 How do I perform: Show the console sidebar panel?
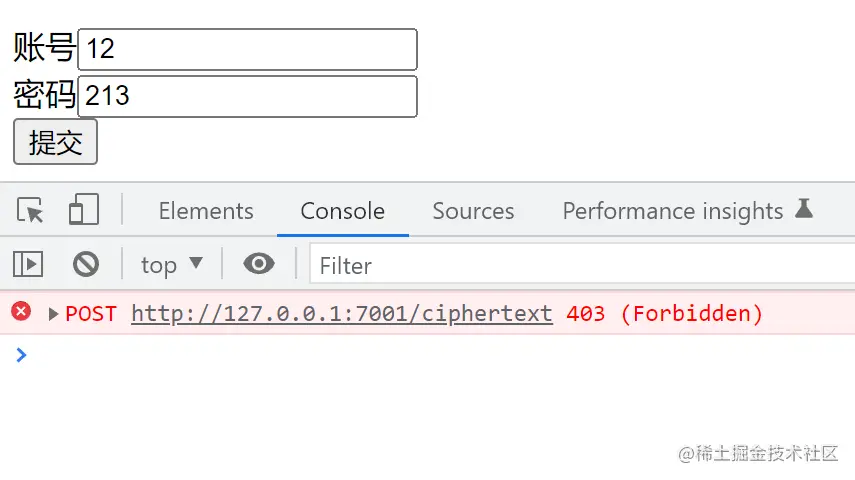click(x=28, y=264)
